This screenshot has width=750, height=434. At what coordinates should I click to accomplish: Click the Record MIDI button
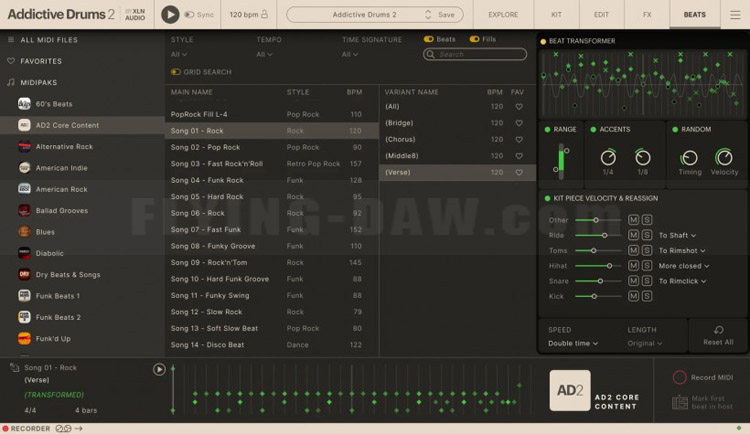click(x=703, y=378)
